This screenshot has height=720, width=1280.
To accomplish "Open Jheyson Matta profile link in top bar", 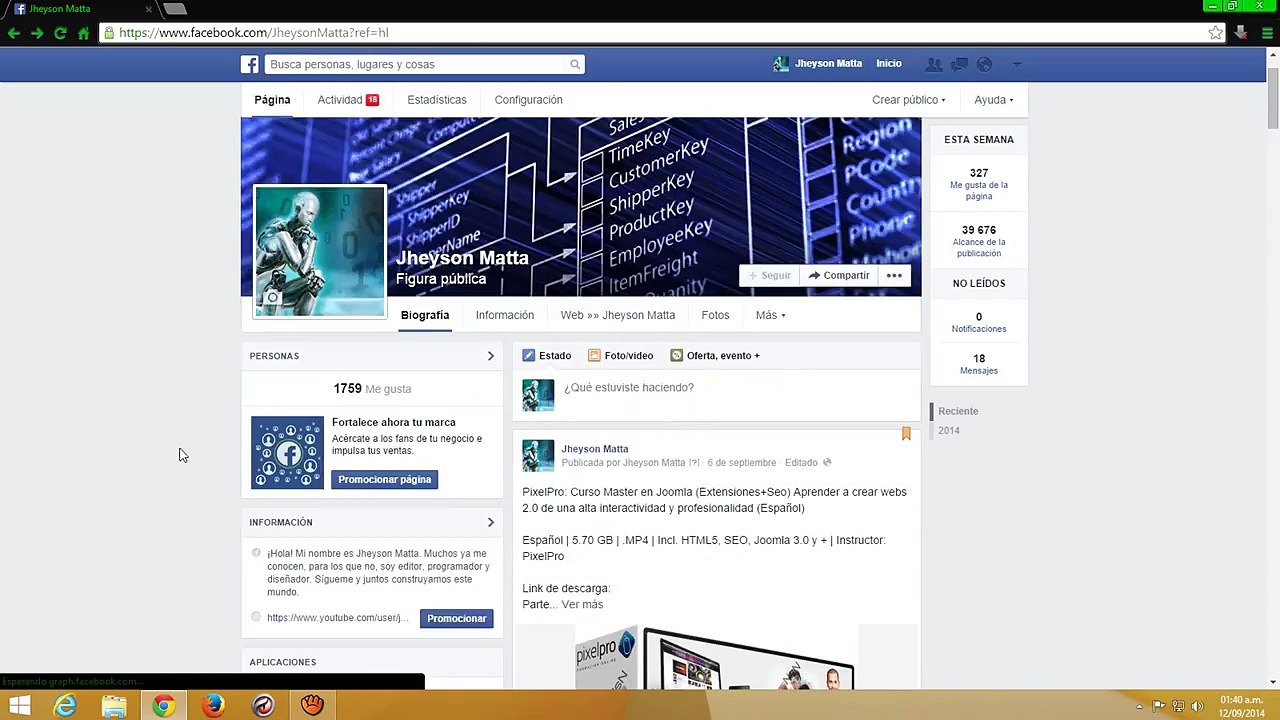I will [x=818, y=63].
